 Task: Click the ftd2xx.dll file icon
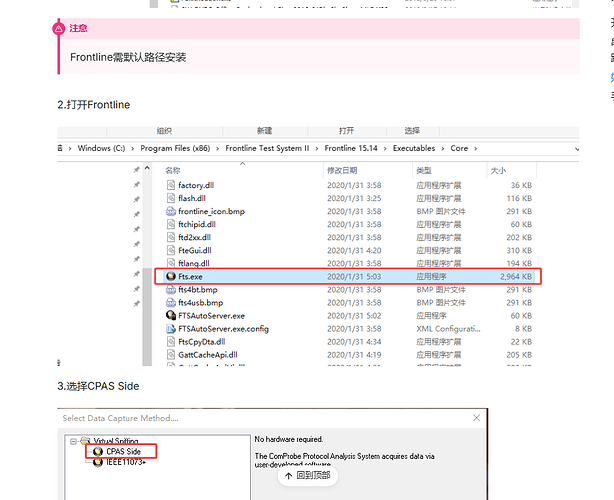coord(171,237)
